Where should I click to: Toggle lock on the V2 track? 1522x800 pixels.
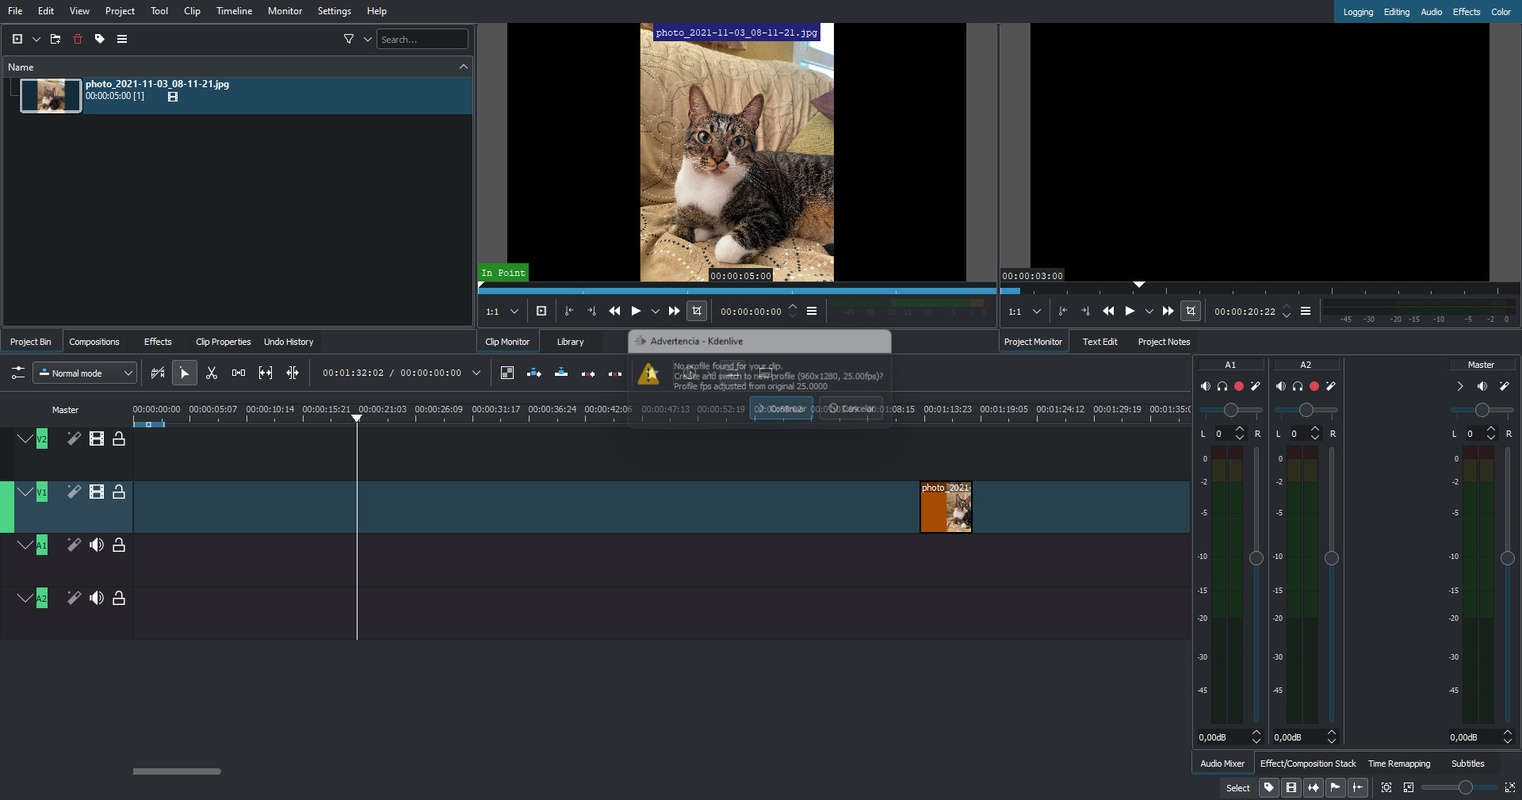(x=118, y=439)
